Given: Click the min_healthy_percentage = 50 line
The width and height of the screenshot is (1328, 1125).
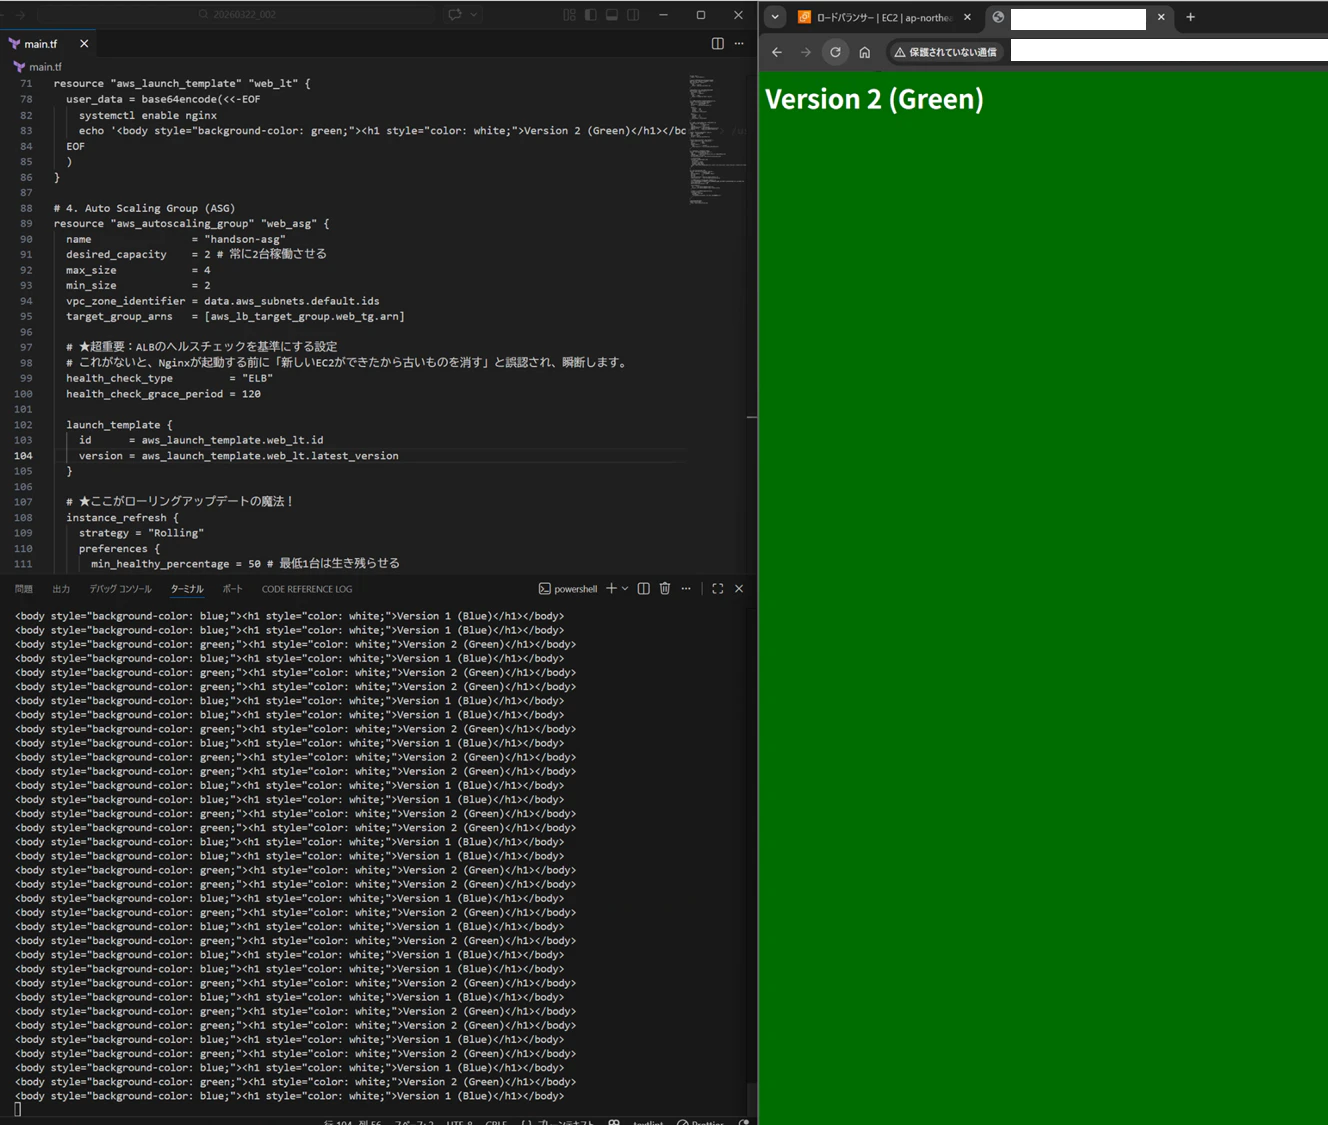Looking at the screenshot, I should point(245,564).
